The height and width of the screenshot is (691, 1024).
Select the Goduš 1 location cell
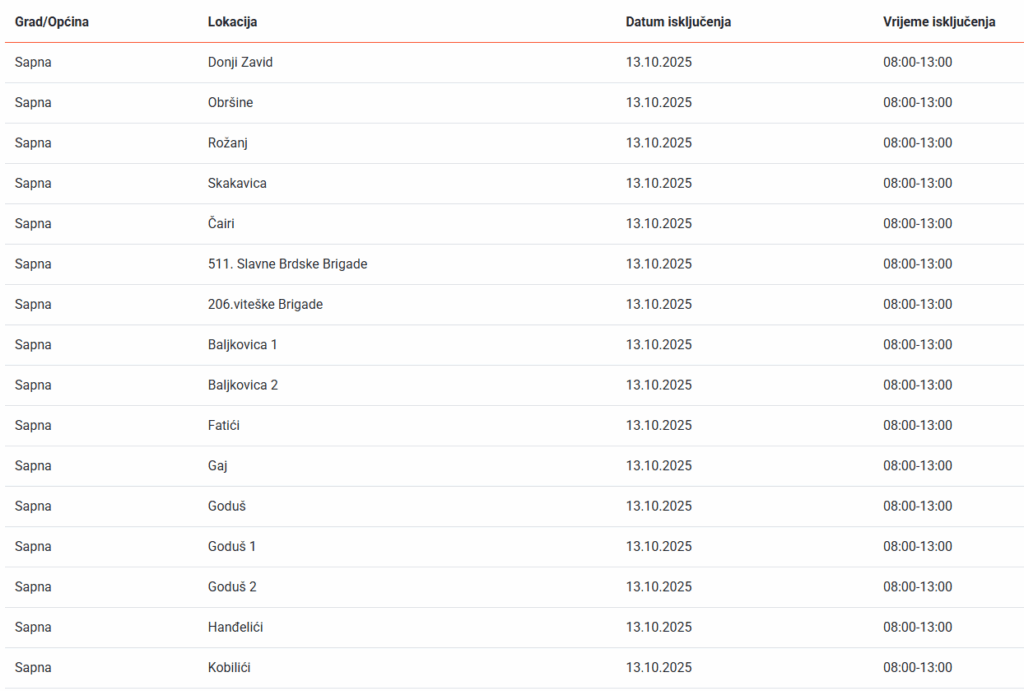point(232,546)
